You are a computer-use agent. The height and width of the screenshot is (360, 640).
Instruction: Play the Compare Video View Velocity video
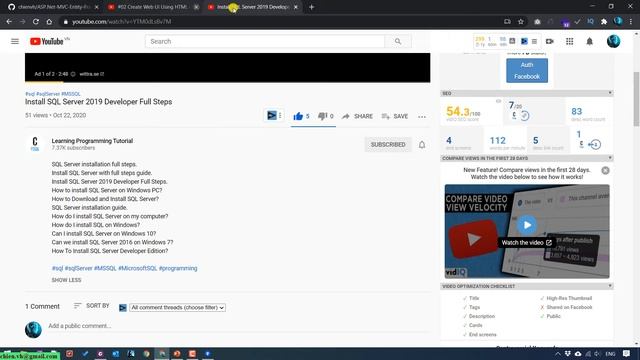(527, 225)
